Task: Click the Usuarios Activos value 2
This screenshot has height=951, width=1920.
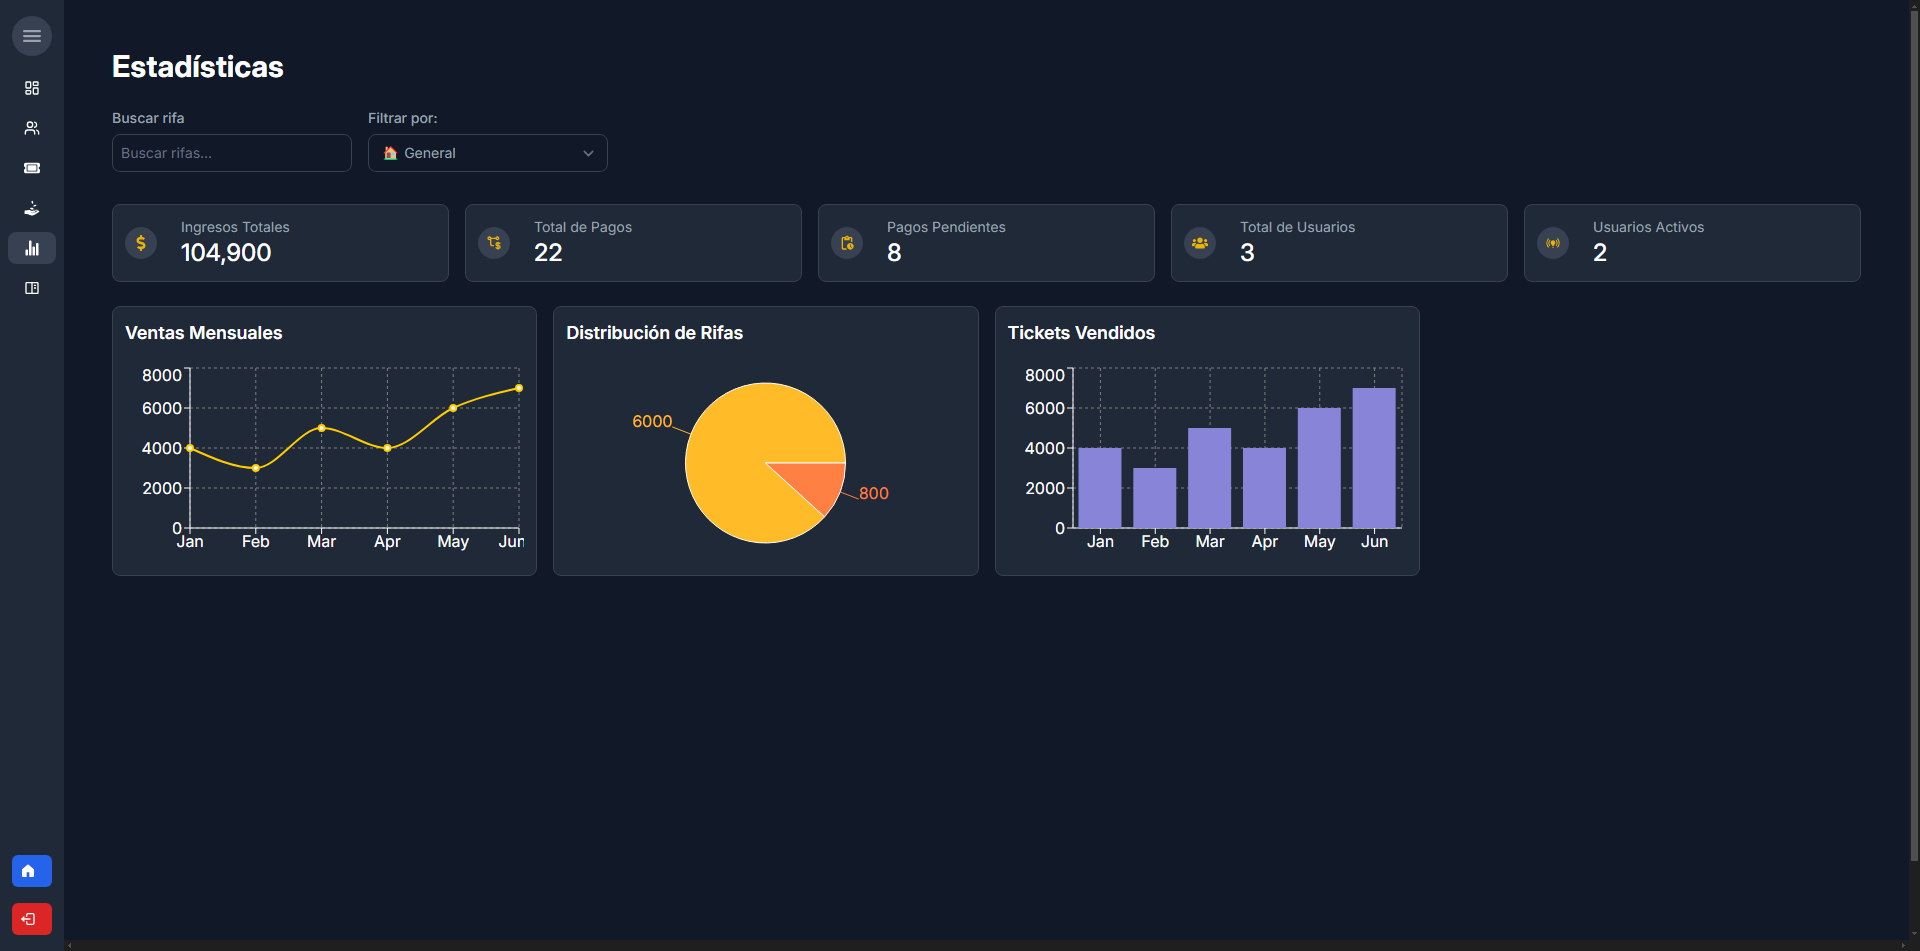Action: coord(1600,253)
